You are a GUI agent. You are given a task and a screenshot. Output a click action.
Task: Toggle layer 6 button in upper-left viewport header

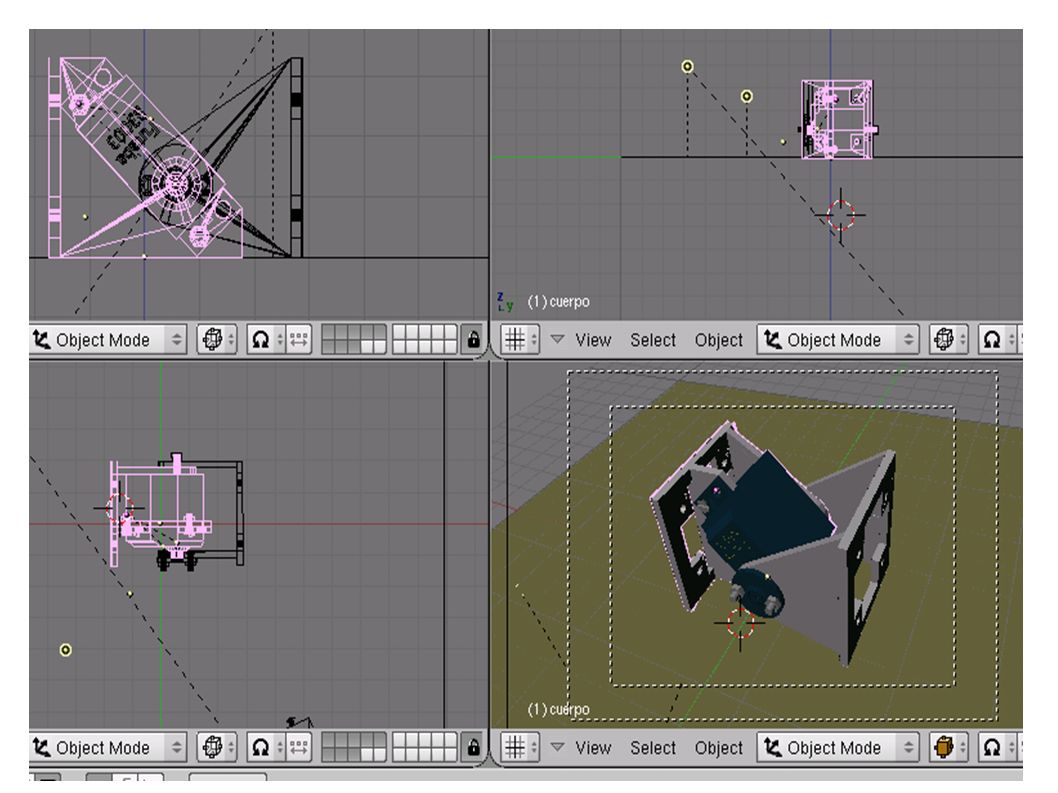click(x=399, y=332)
